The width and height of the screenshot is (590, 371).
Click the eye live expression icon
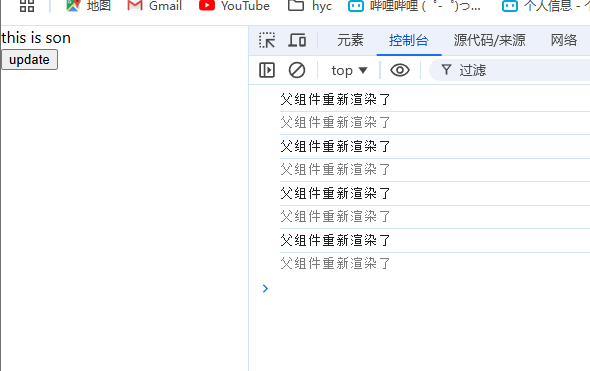400,70
